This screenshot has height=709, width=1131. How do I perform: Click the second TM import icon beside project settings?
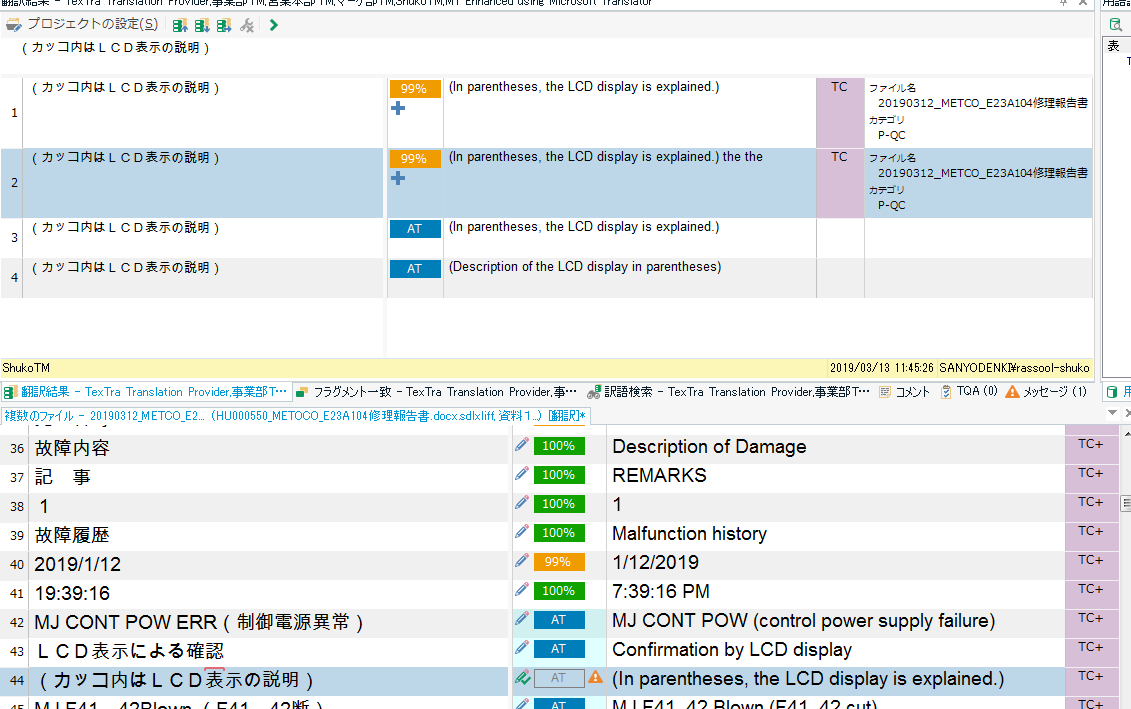point(201,25)
